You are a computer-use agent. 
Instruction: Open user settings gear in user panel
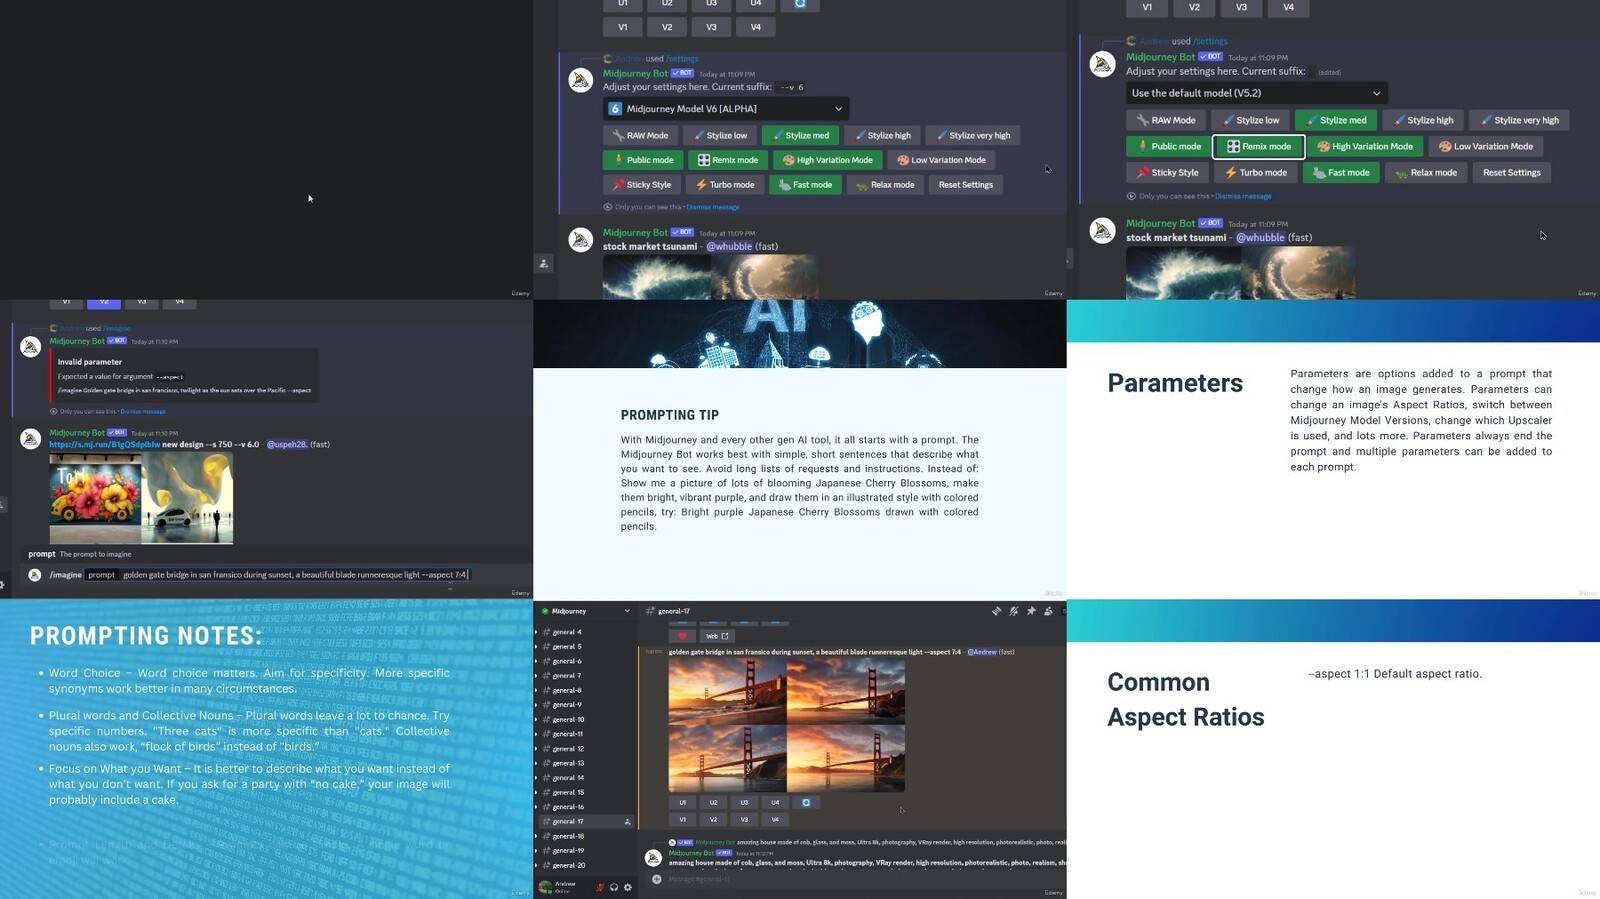click(x=628, y=887)
